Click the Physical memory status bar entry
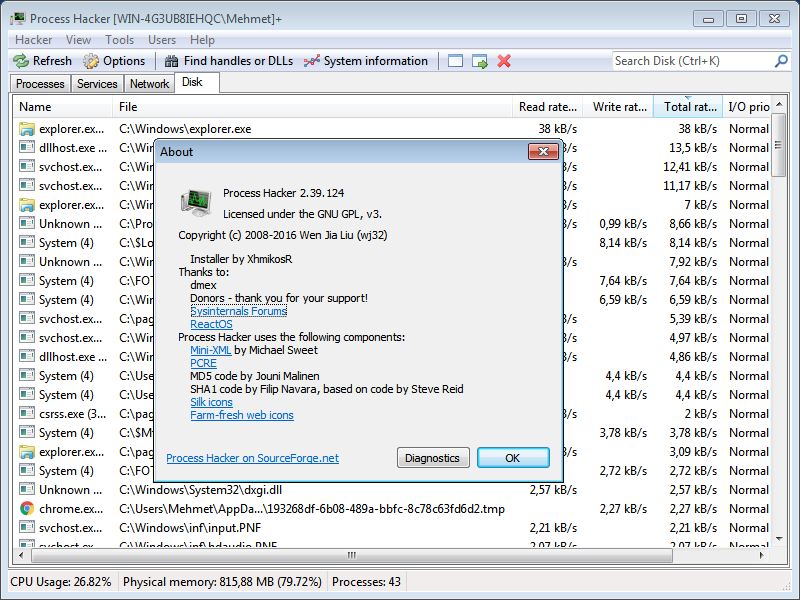This screenshot has height=600, width=800. (222, 582)
